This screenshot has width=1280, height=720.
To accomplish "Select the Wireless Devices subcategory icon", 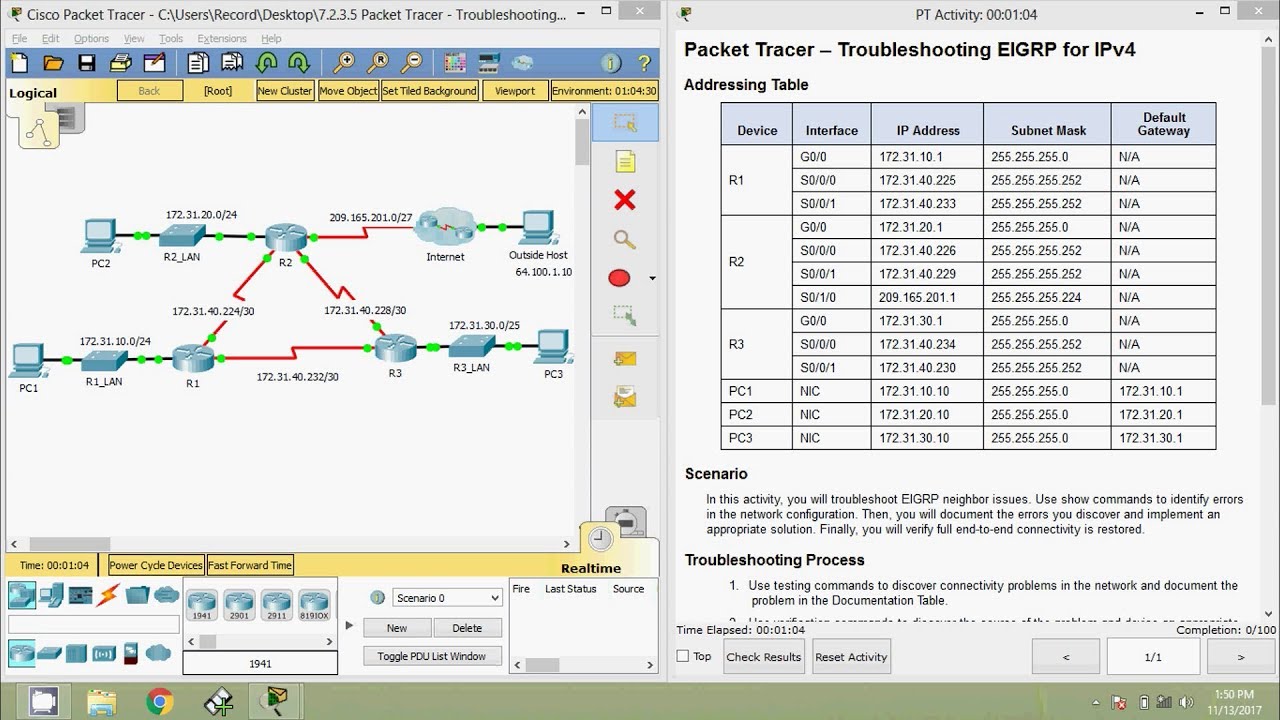I will [104, 654].
